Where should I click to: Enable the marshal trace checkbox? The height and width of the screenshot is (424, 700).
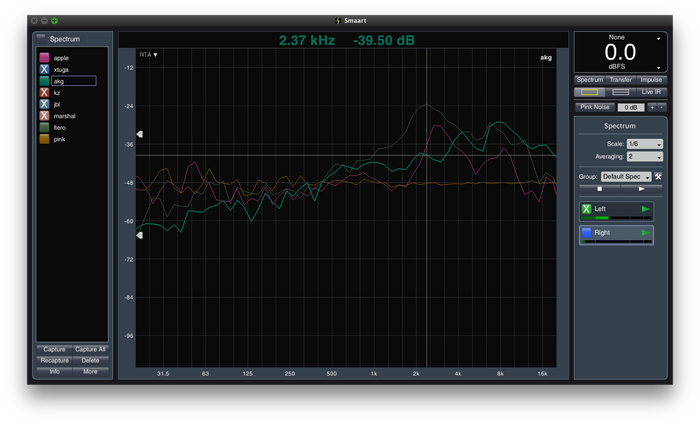pos(44,116)
